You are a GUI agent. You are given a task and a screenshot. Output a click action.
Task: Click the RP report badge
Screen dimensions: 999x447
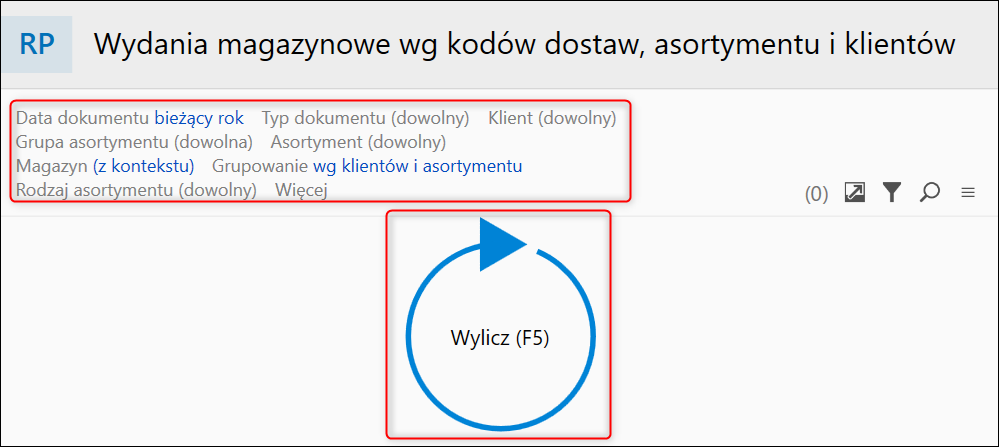click(x=37, y=45)
